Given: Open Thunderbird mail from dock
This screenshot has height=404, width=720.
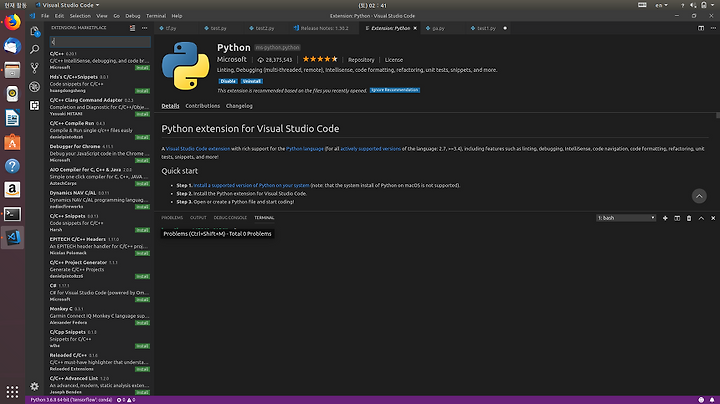Looking at the screenshot, I should [12, 46].
